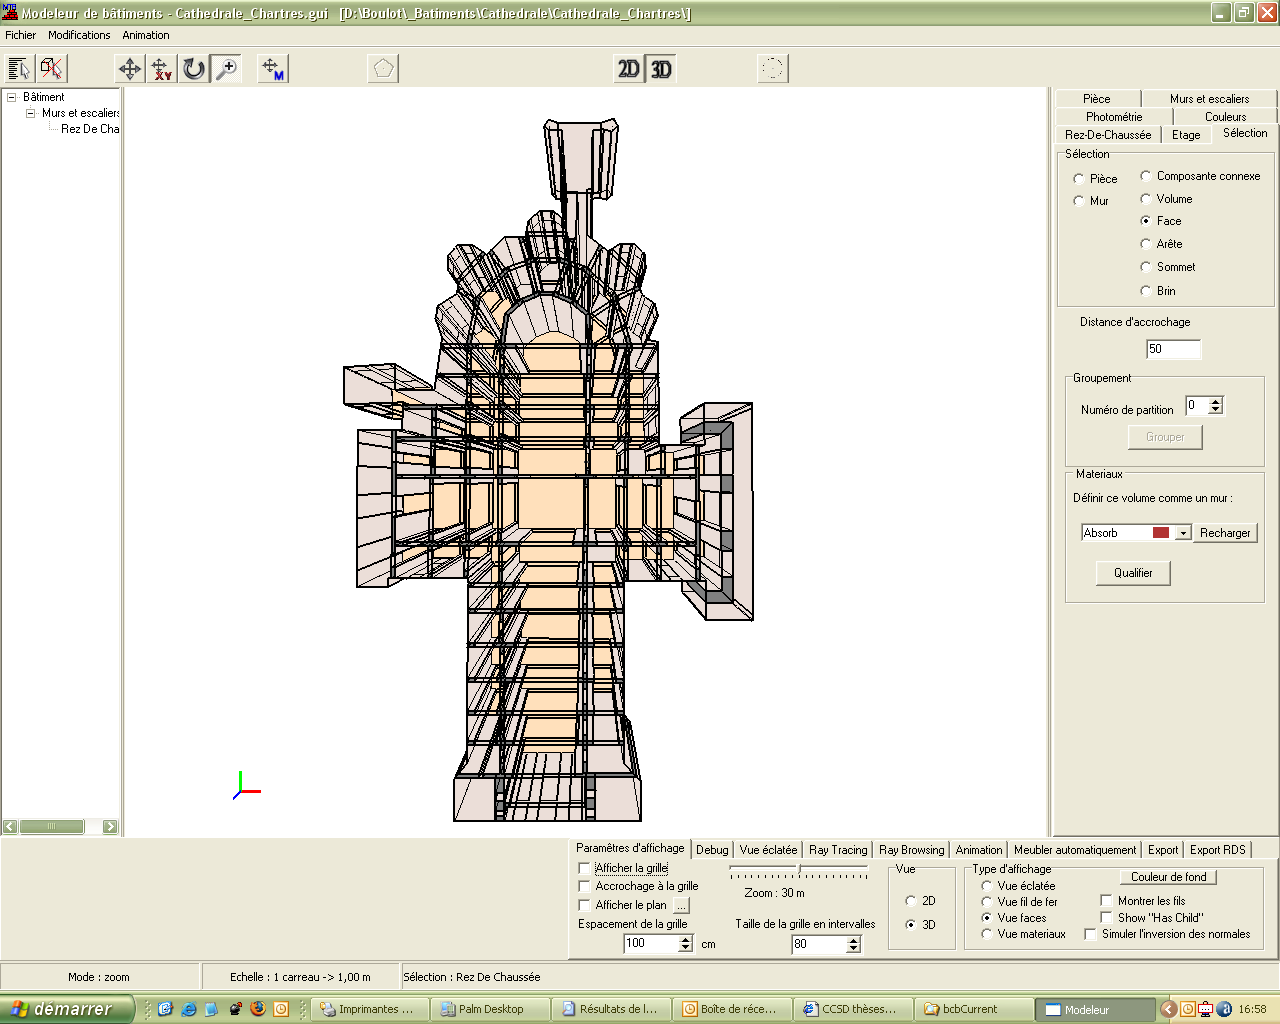The height and width of the screenshot is (1024, 1280).
Task: Select the four-arrow pan tool
Action: click(130, 69)
